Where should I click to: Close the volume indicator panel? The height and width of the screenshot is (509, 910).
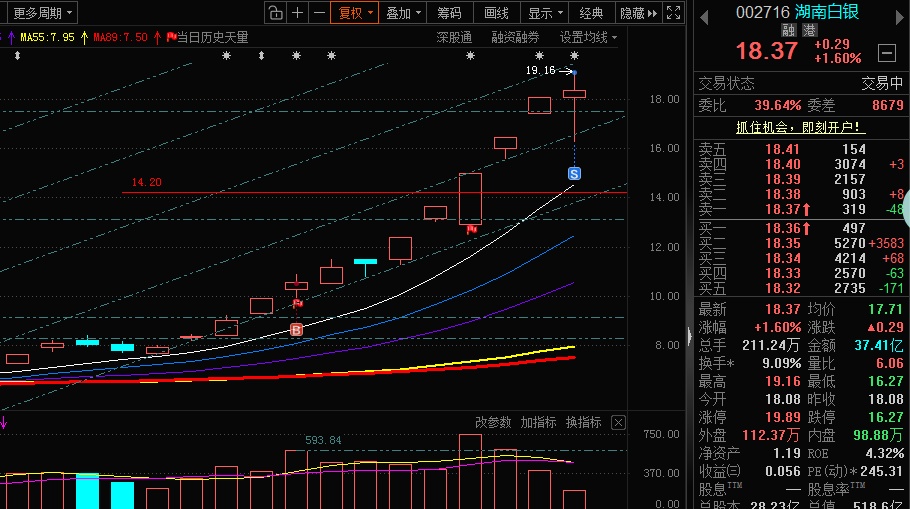click(x=618, y=423)
